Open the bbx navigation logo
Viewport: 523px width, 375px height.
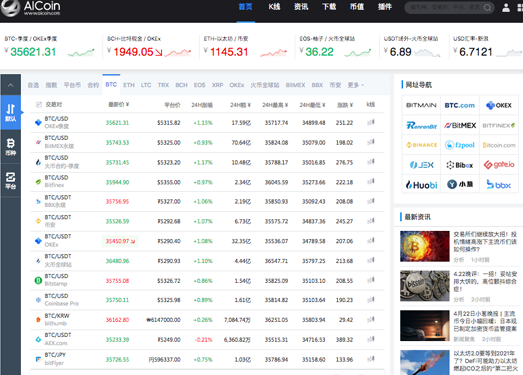click(x=499, y=184)
